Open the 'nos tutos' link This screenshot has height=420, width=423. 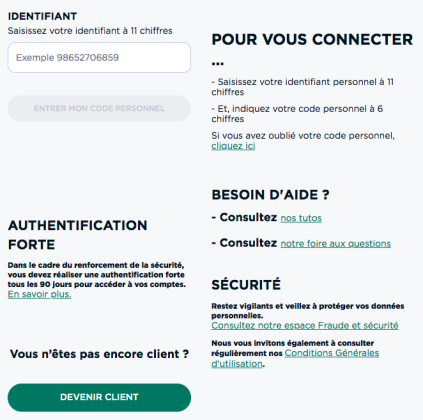click(x=301, y=218)
